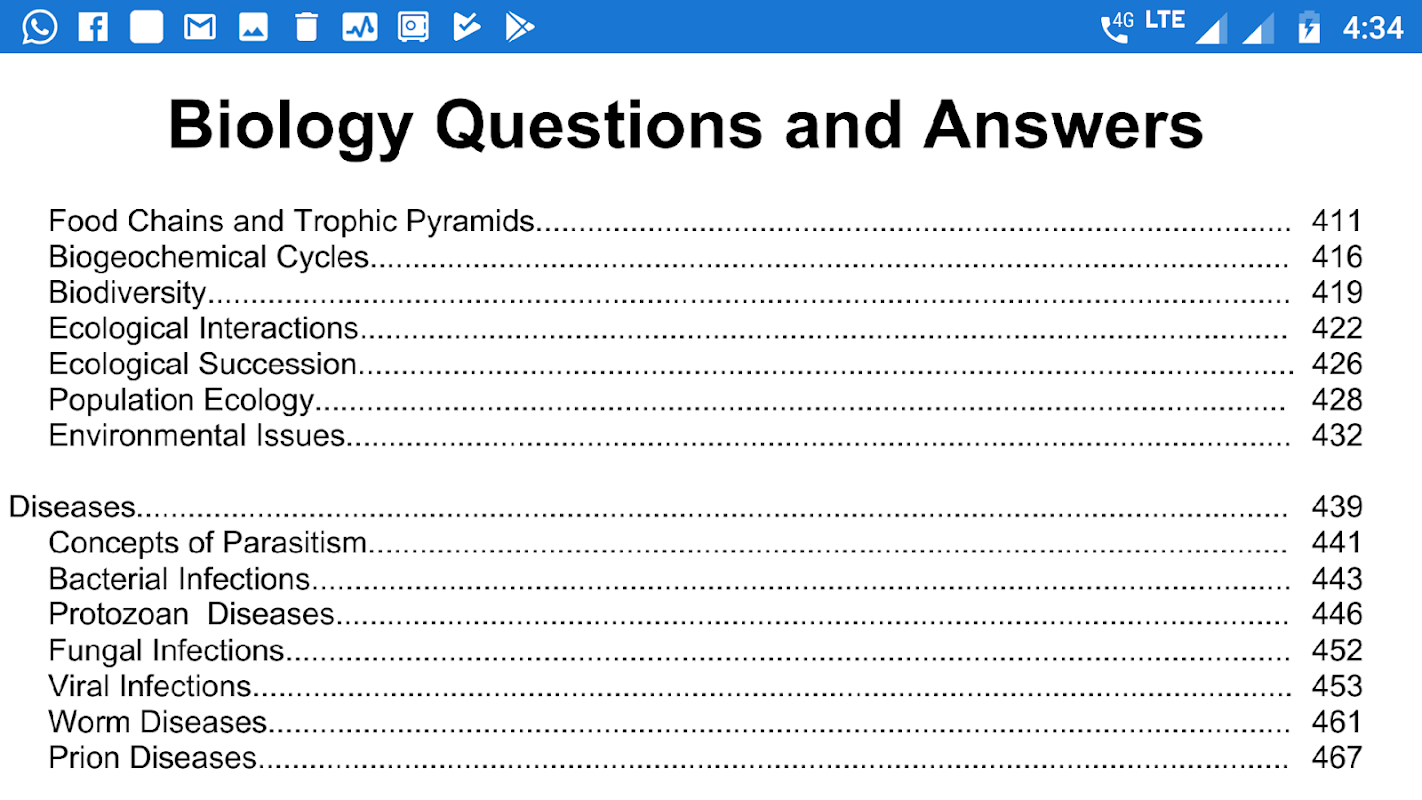Tap the white square notification icon
1422x800 pixels.
[x=146, y=27]
